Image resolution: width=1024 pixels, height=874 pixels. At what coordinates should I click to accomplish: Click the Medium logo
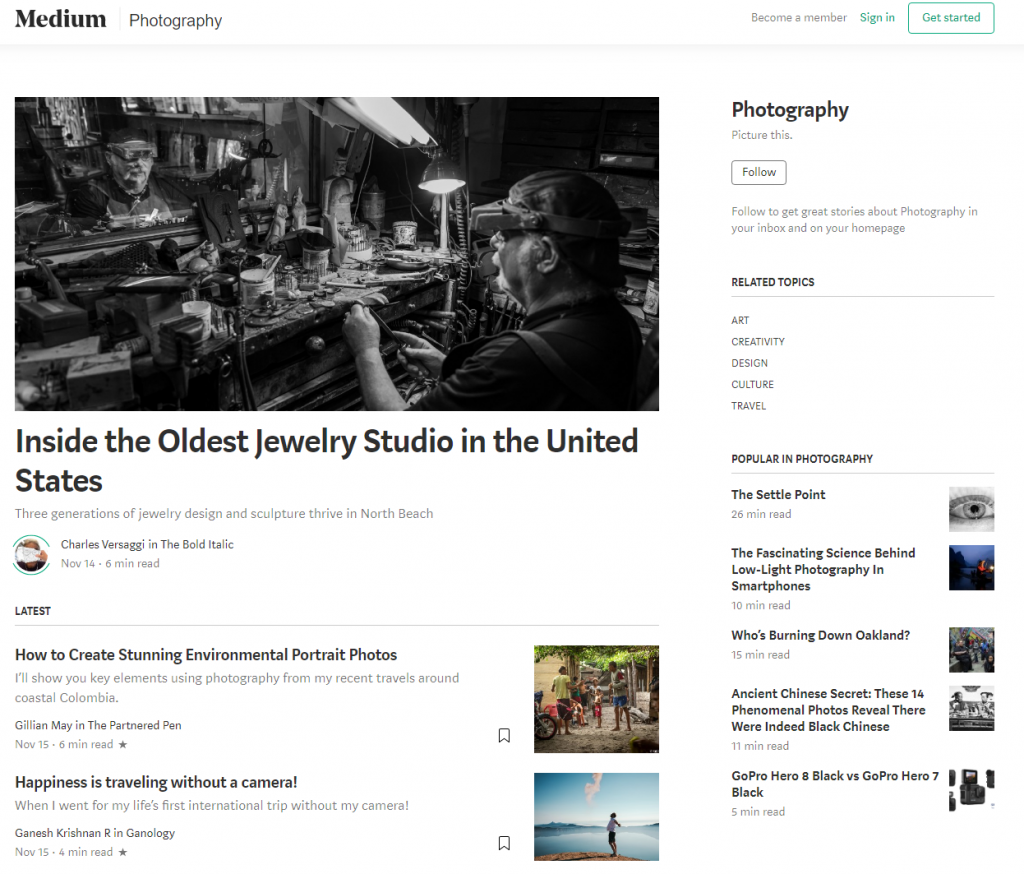point(61,19)
